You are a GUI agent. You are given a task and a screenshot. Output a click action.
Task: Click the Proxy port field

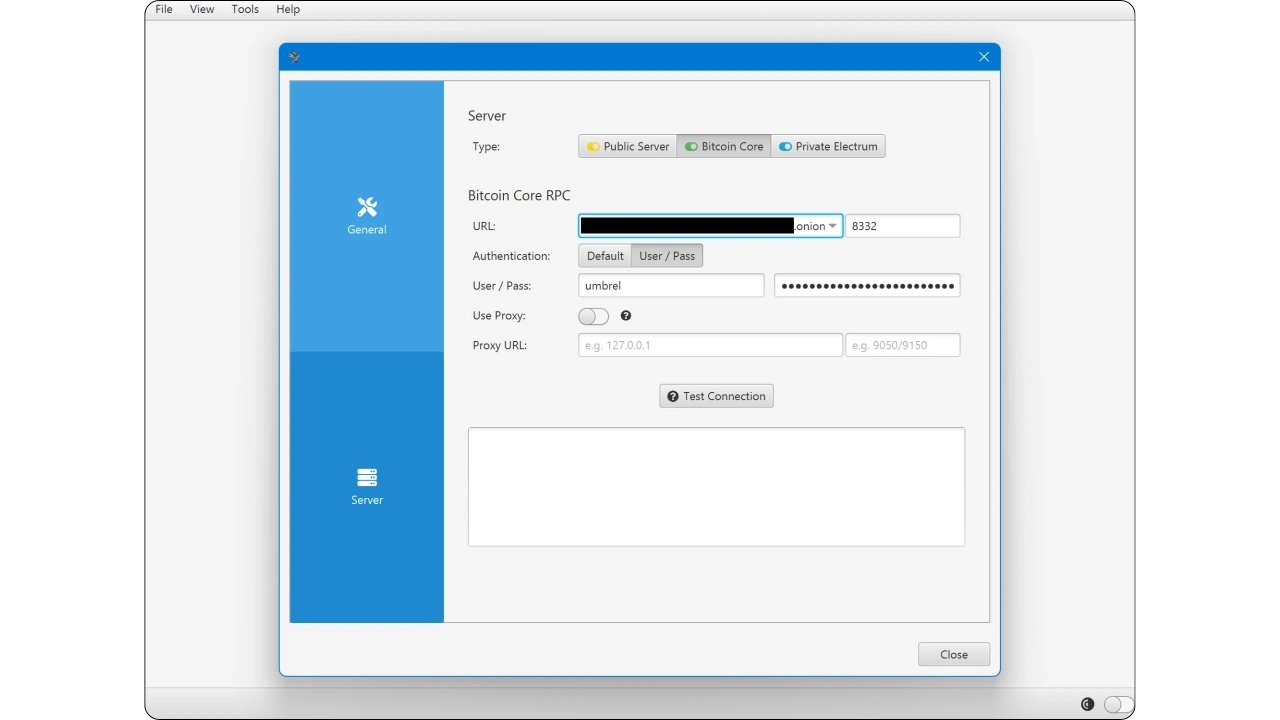pos(903,345)
